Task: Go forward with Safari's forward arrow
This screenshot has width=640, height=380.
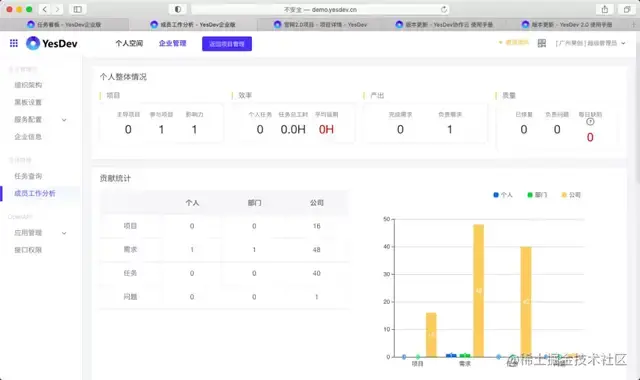Action: (58, 9)
